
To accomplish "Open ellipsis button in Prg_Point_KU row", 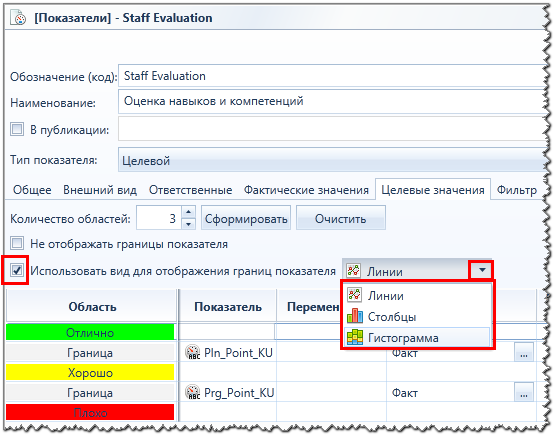I will pyautogui.click(x=524, y=392).
